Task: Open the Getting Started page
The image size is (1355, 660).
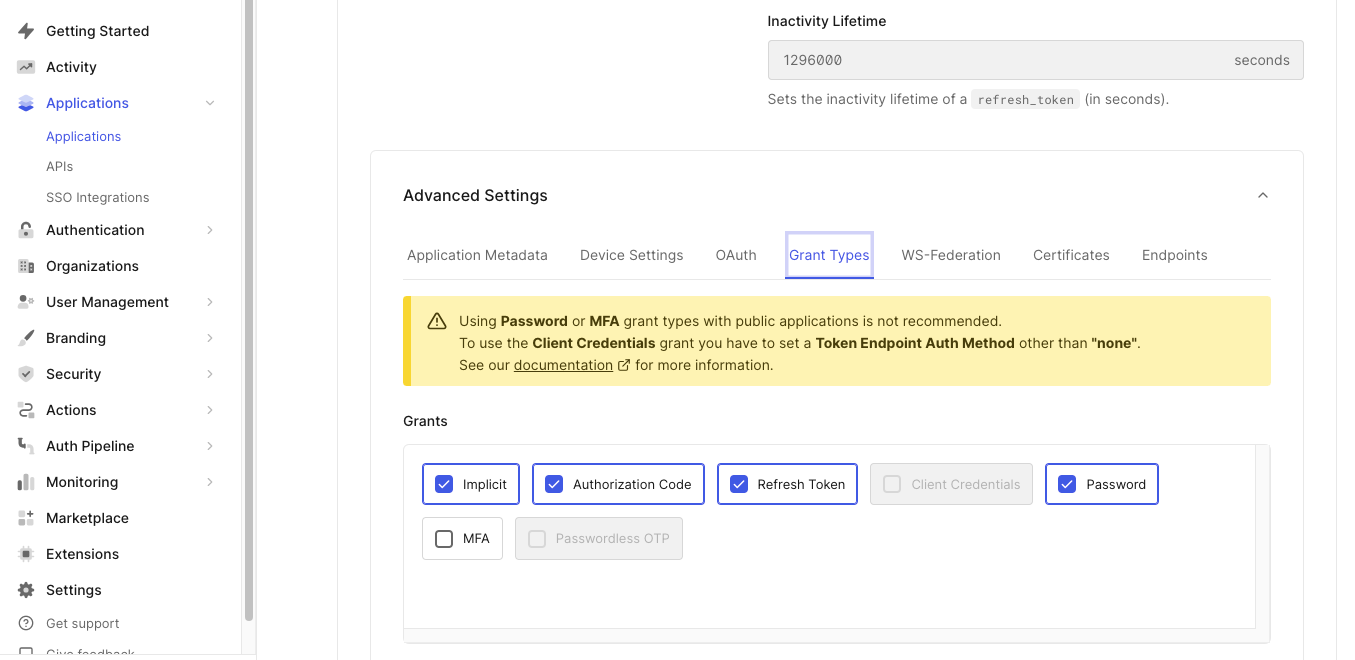Action: pyautogui.click(x=97, y=31)
